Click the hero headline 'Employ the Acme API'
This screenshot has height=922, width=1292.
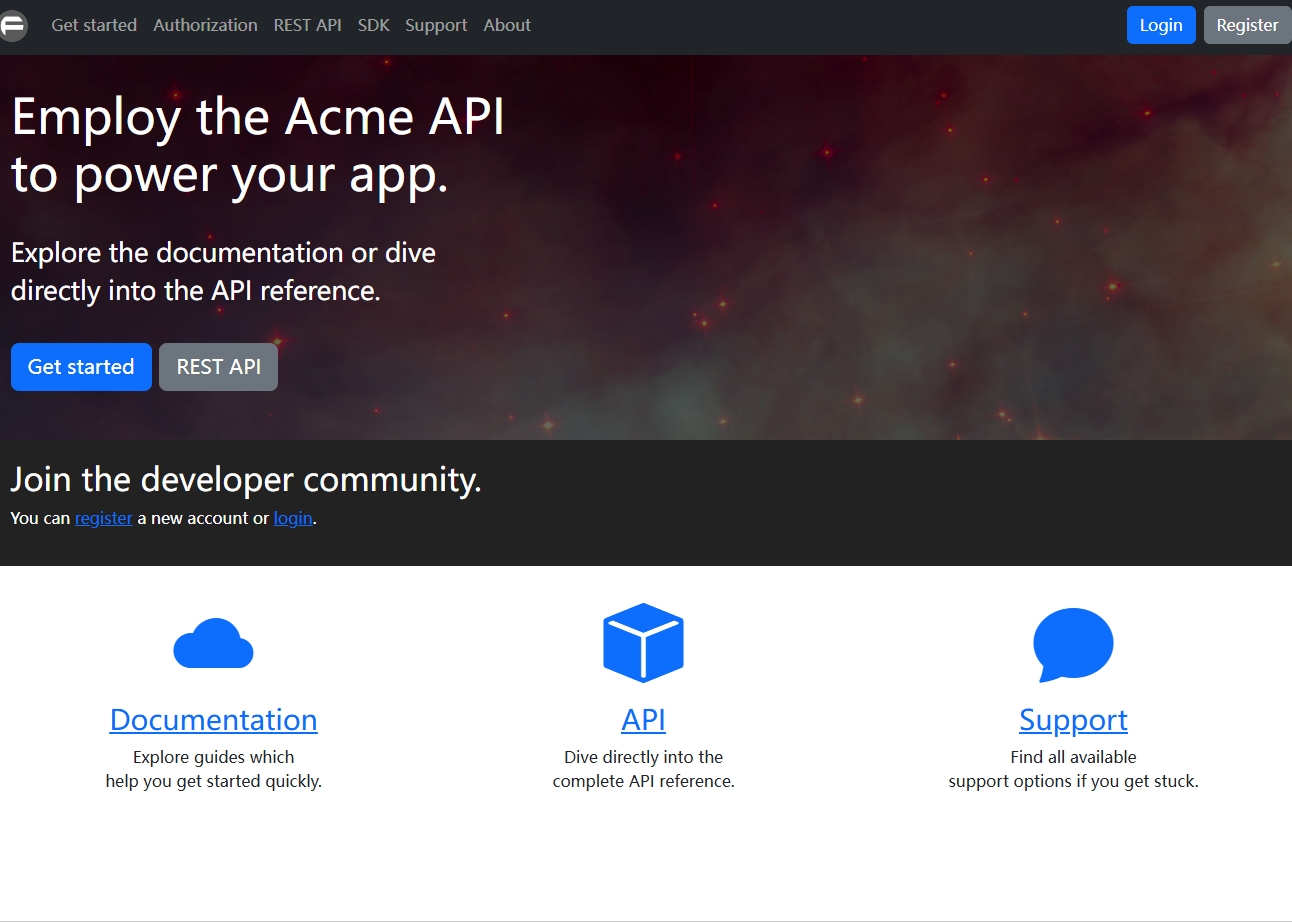pos(258,118)
